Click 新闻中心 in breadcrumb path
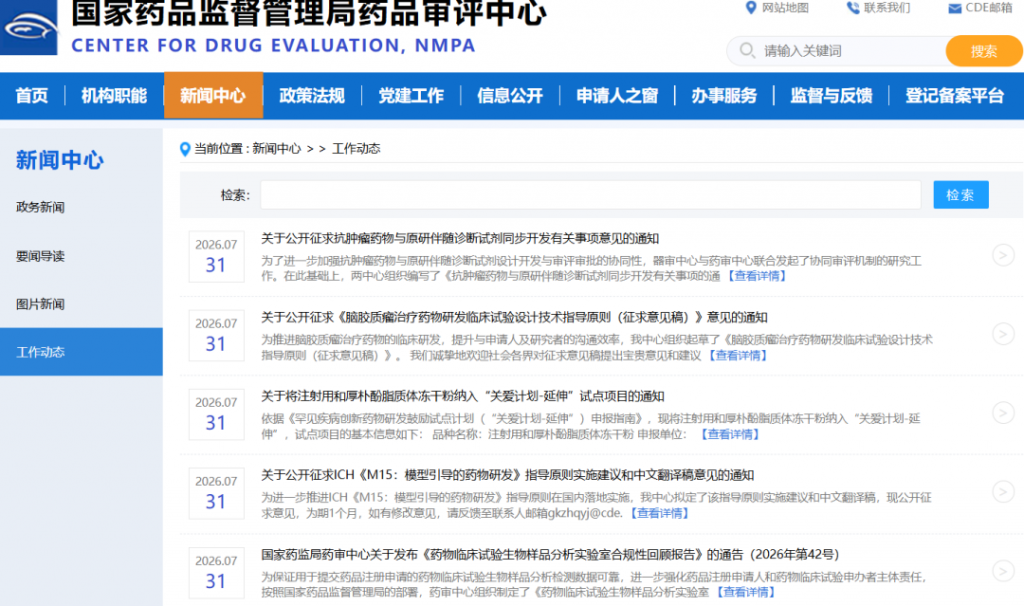Viewport: 1024px width, 606px height. click(x=276, y=149)
